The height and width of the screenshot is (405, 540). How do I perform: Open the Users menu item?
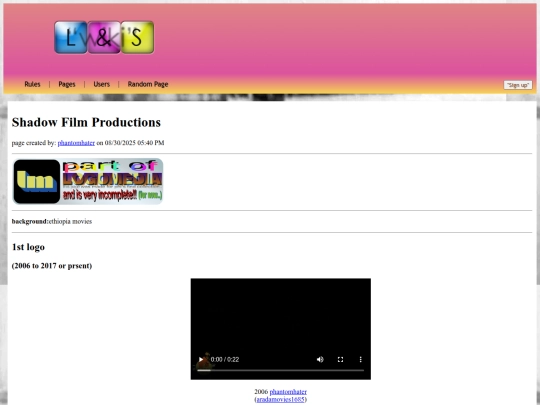point(102,84)
